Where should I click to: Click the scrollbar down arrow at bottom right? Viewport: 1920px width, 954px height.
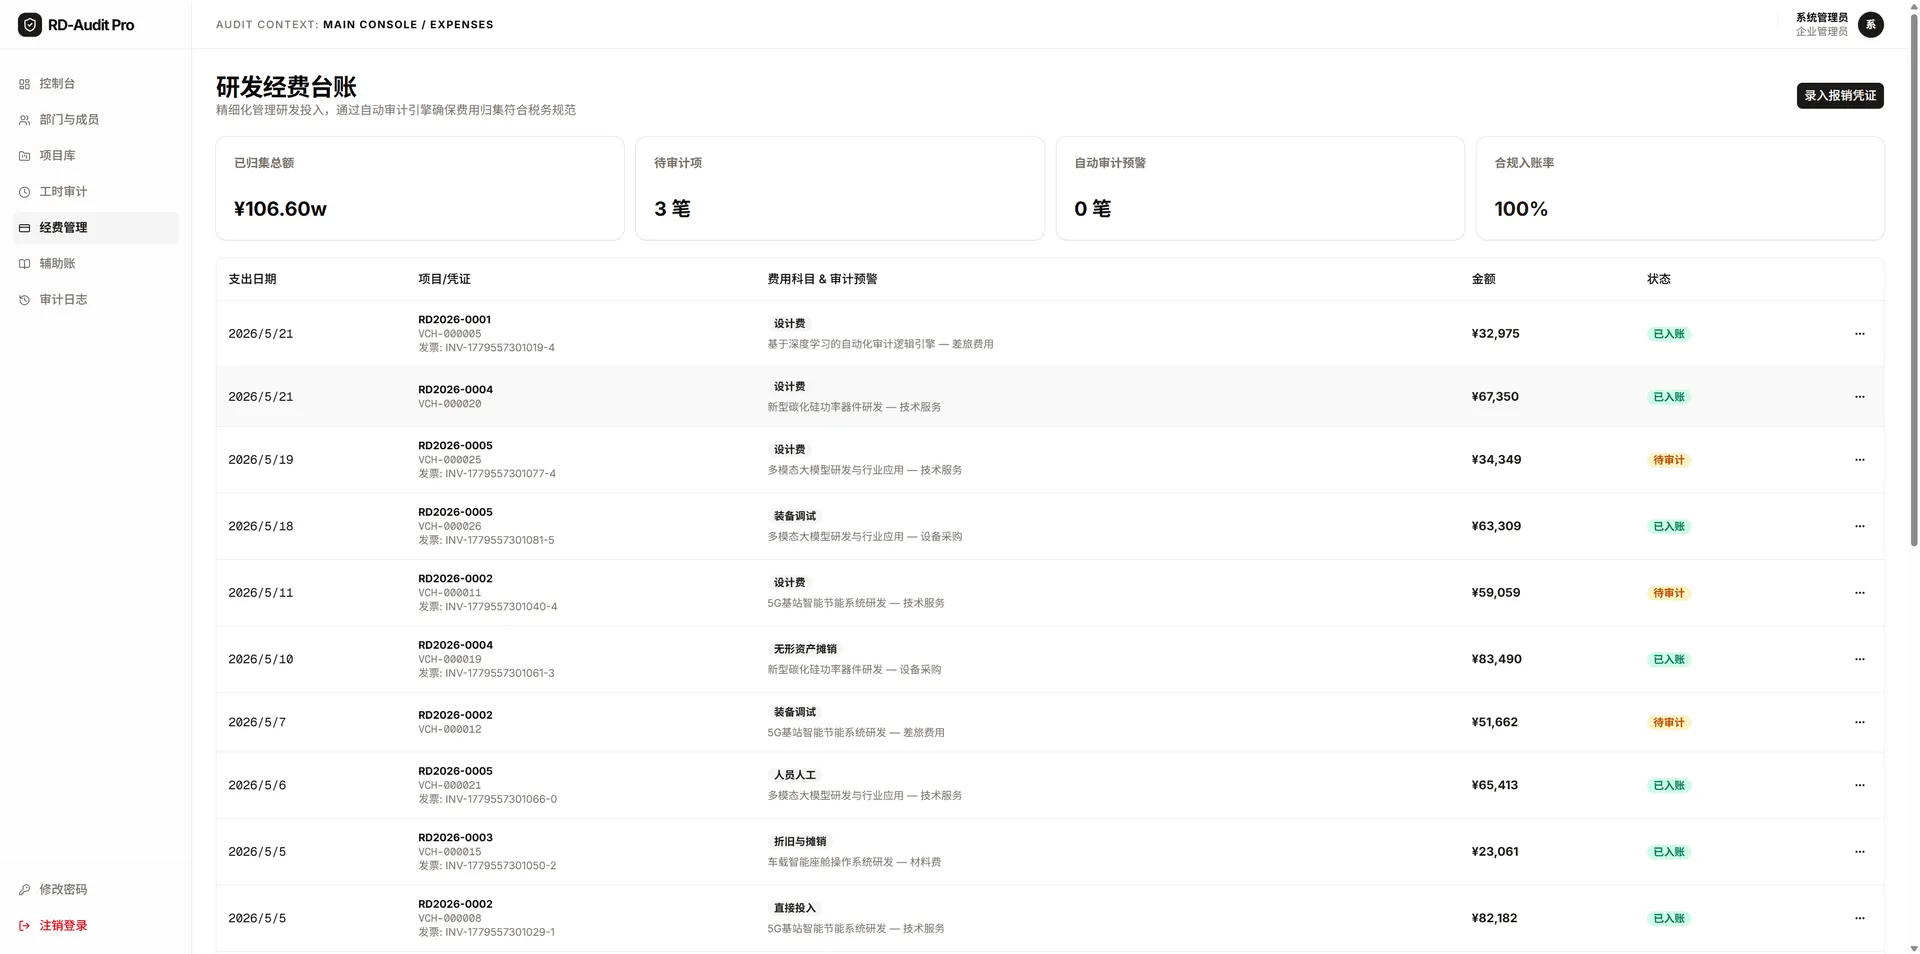click(1914, 948)
